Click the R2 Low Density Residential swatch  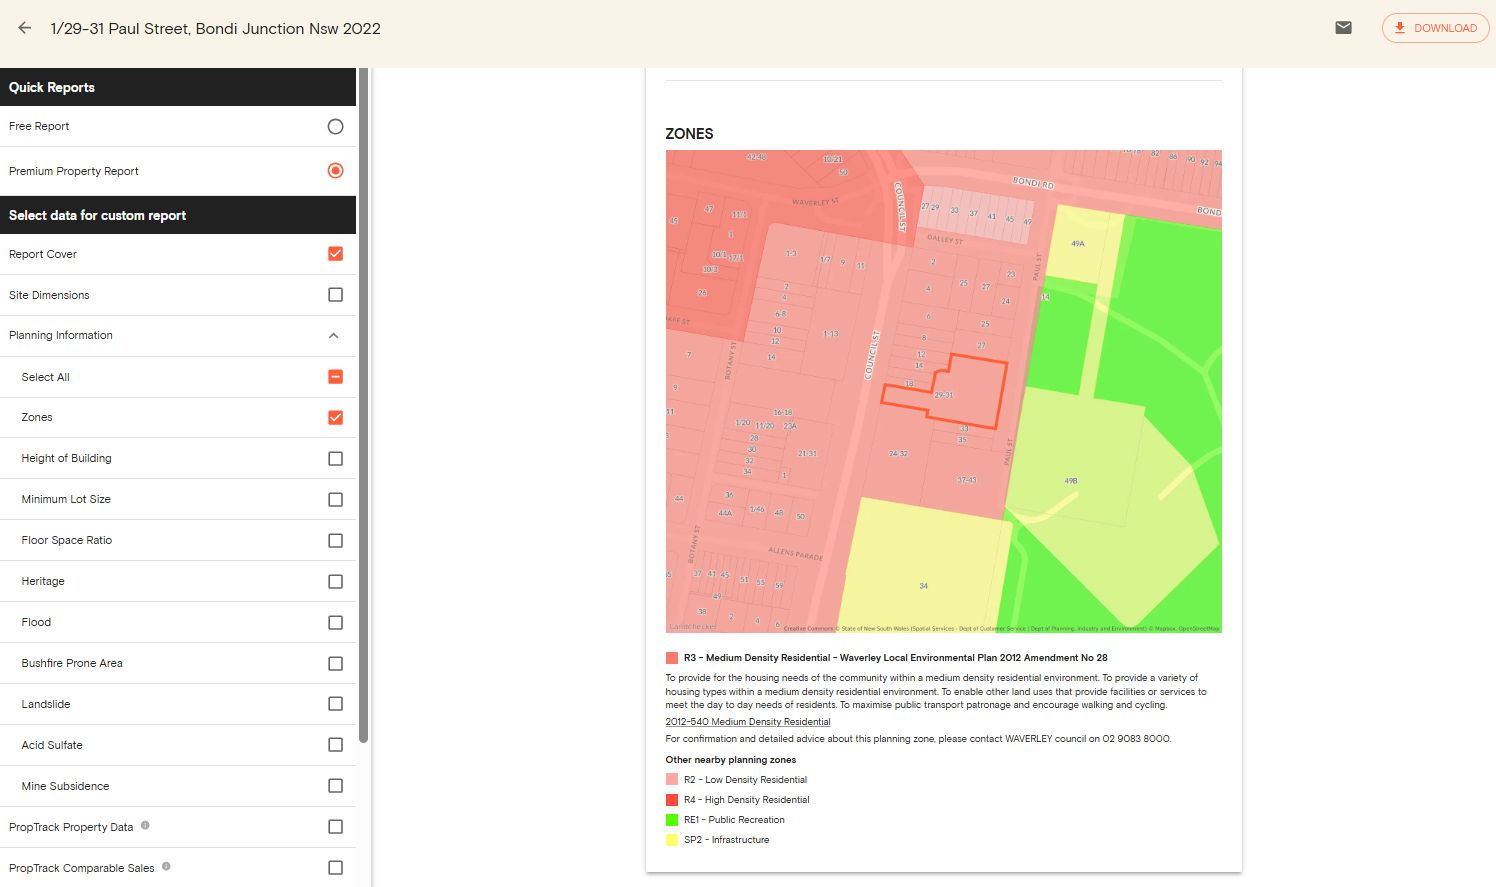coord(672,780)
